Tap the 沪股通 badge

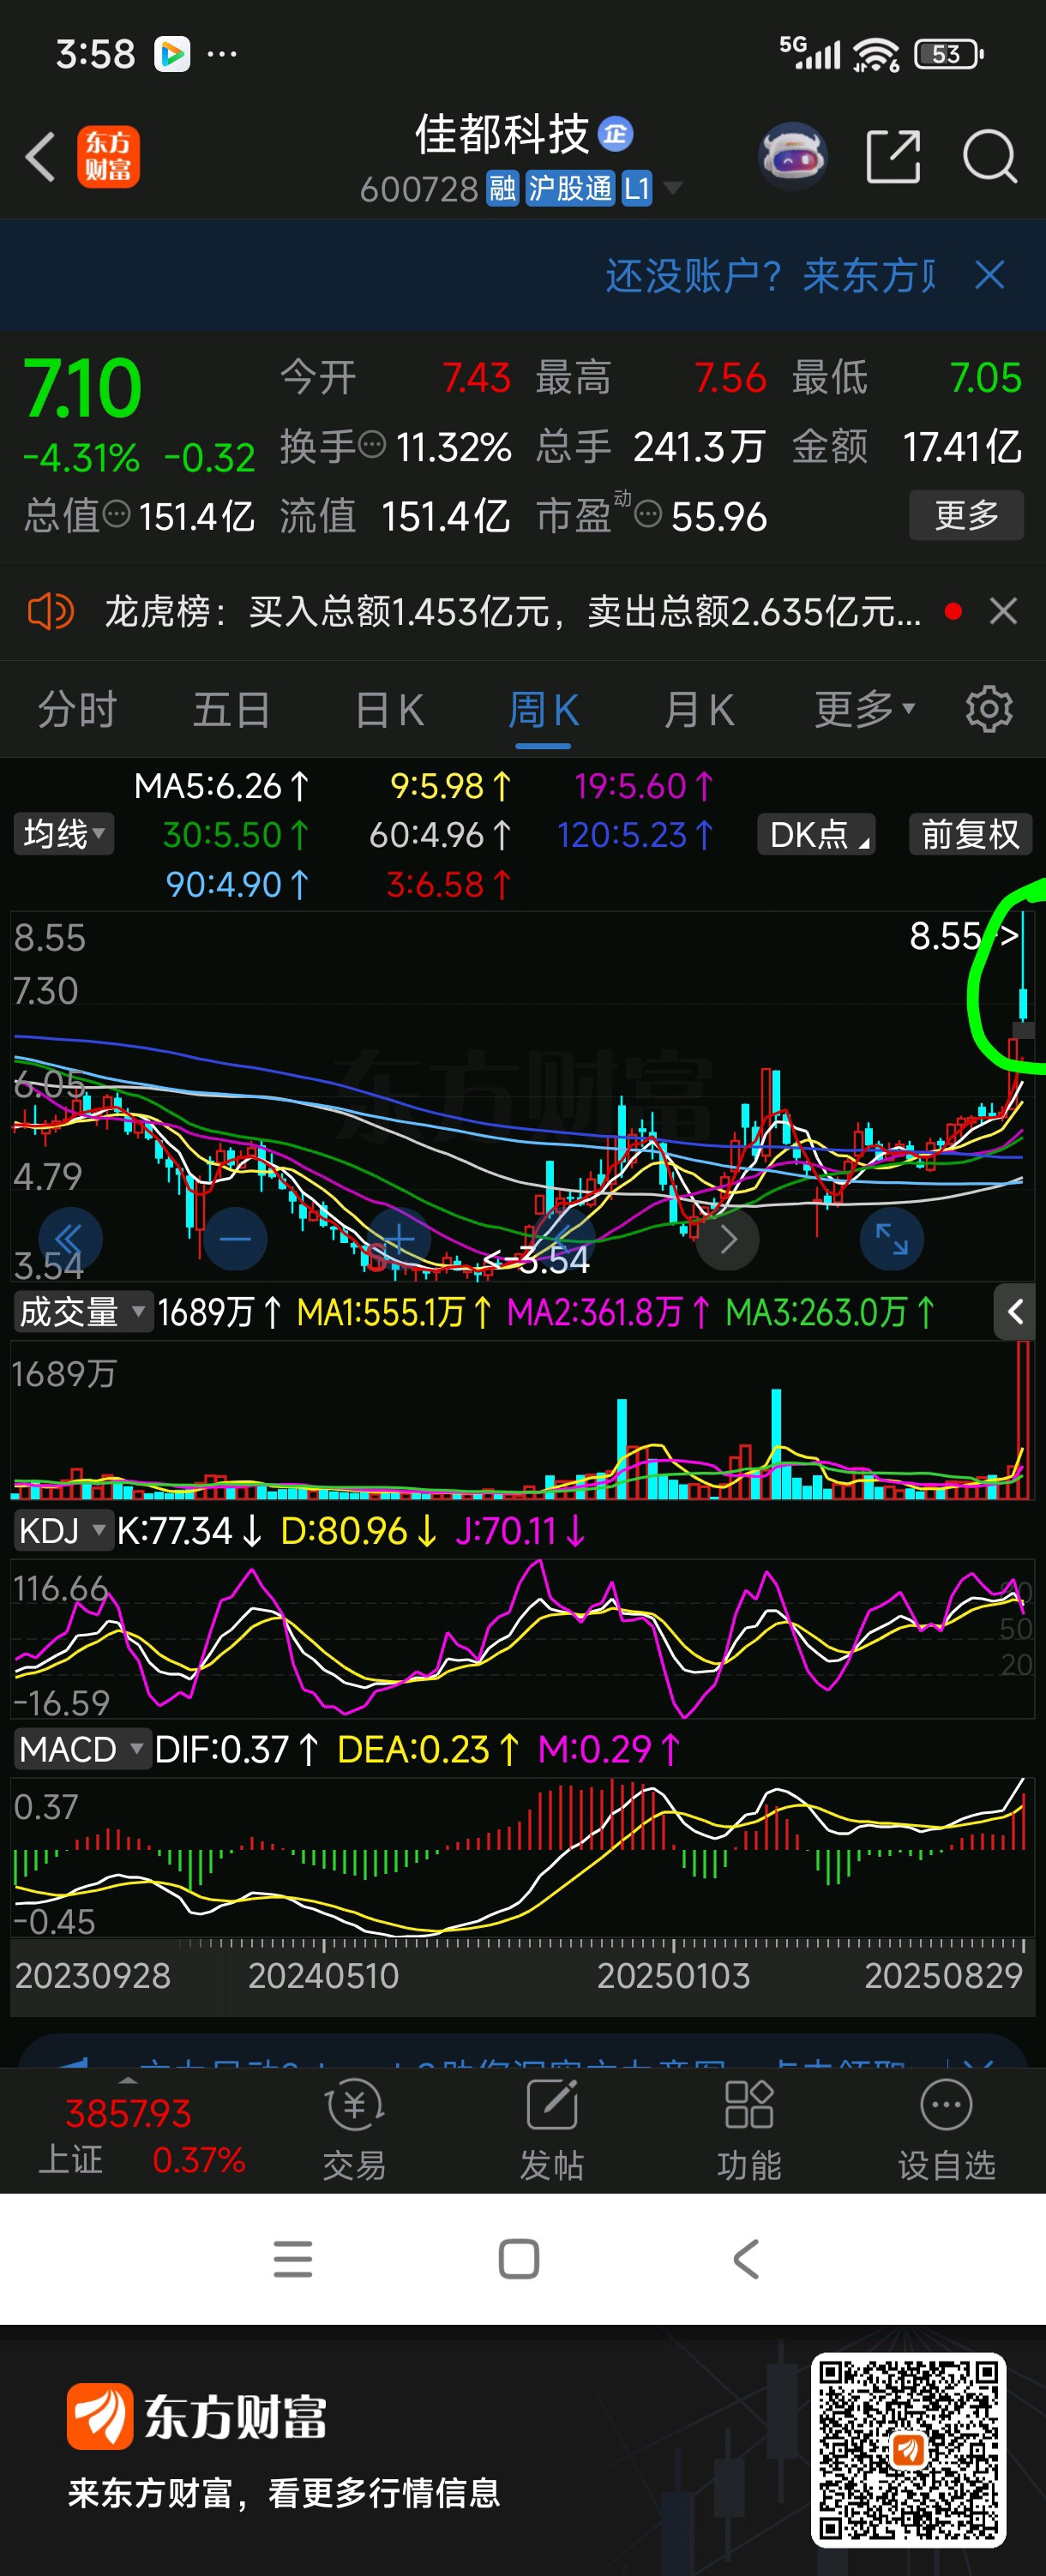(569, 188)
